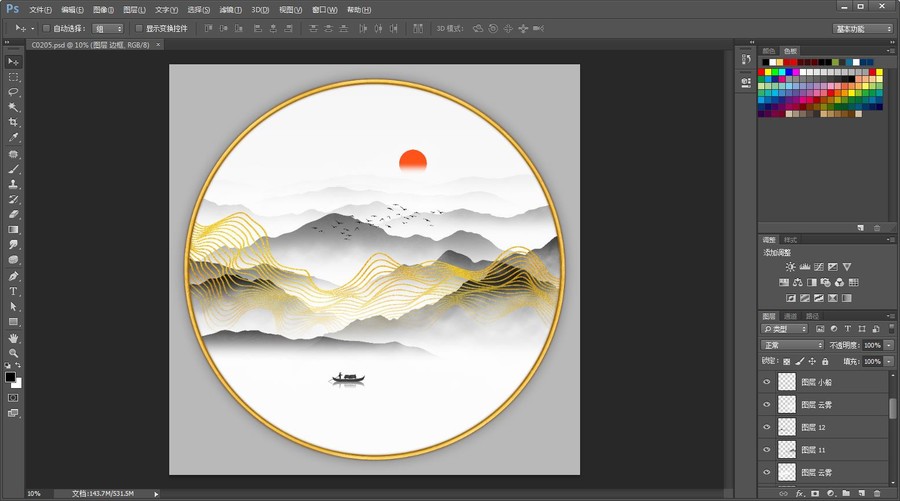Select the Crop tool
Image resolution: width=900 pixels, height=501 pixels.
(13, 122)
